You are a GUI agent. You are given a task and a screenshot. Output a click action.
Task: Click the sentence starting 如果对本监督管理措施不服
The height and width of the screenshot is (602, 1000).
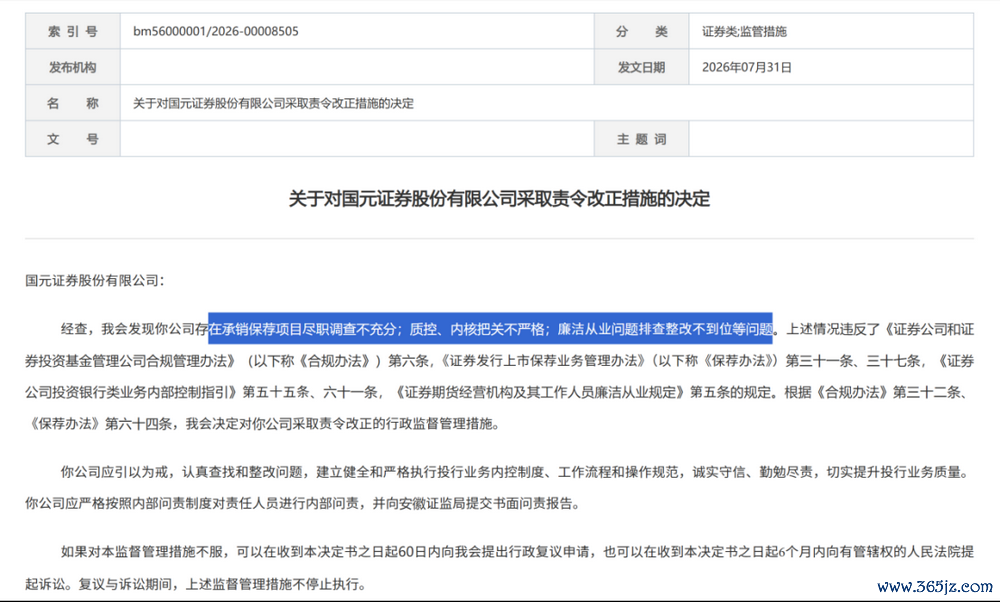pos(517,552)
